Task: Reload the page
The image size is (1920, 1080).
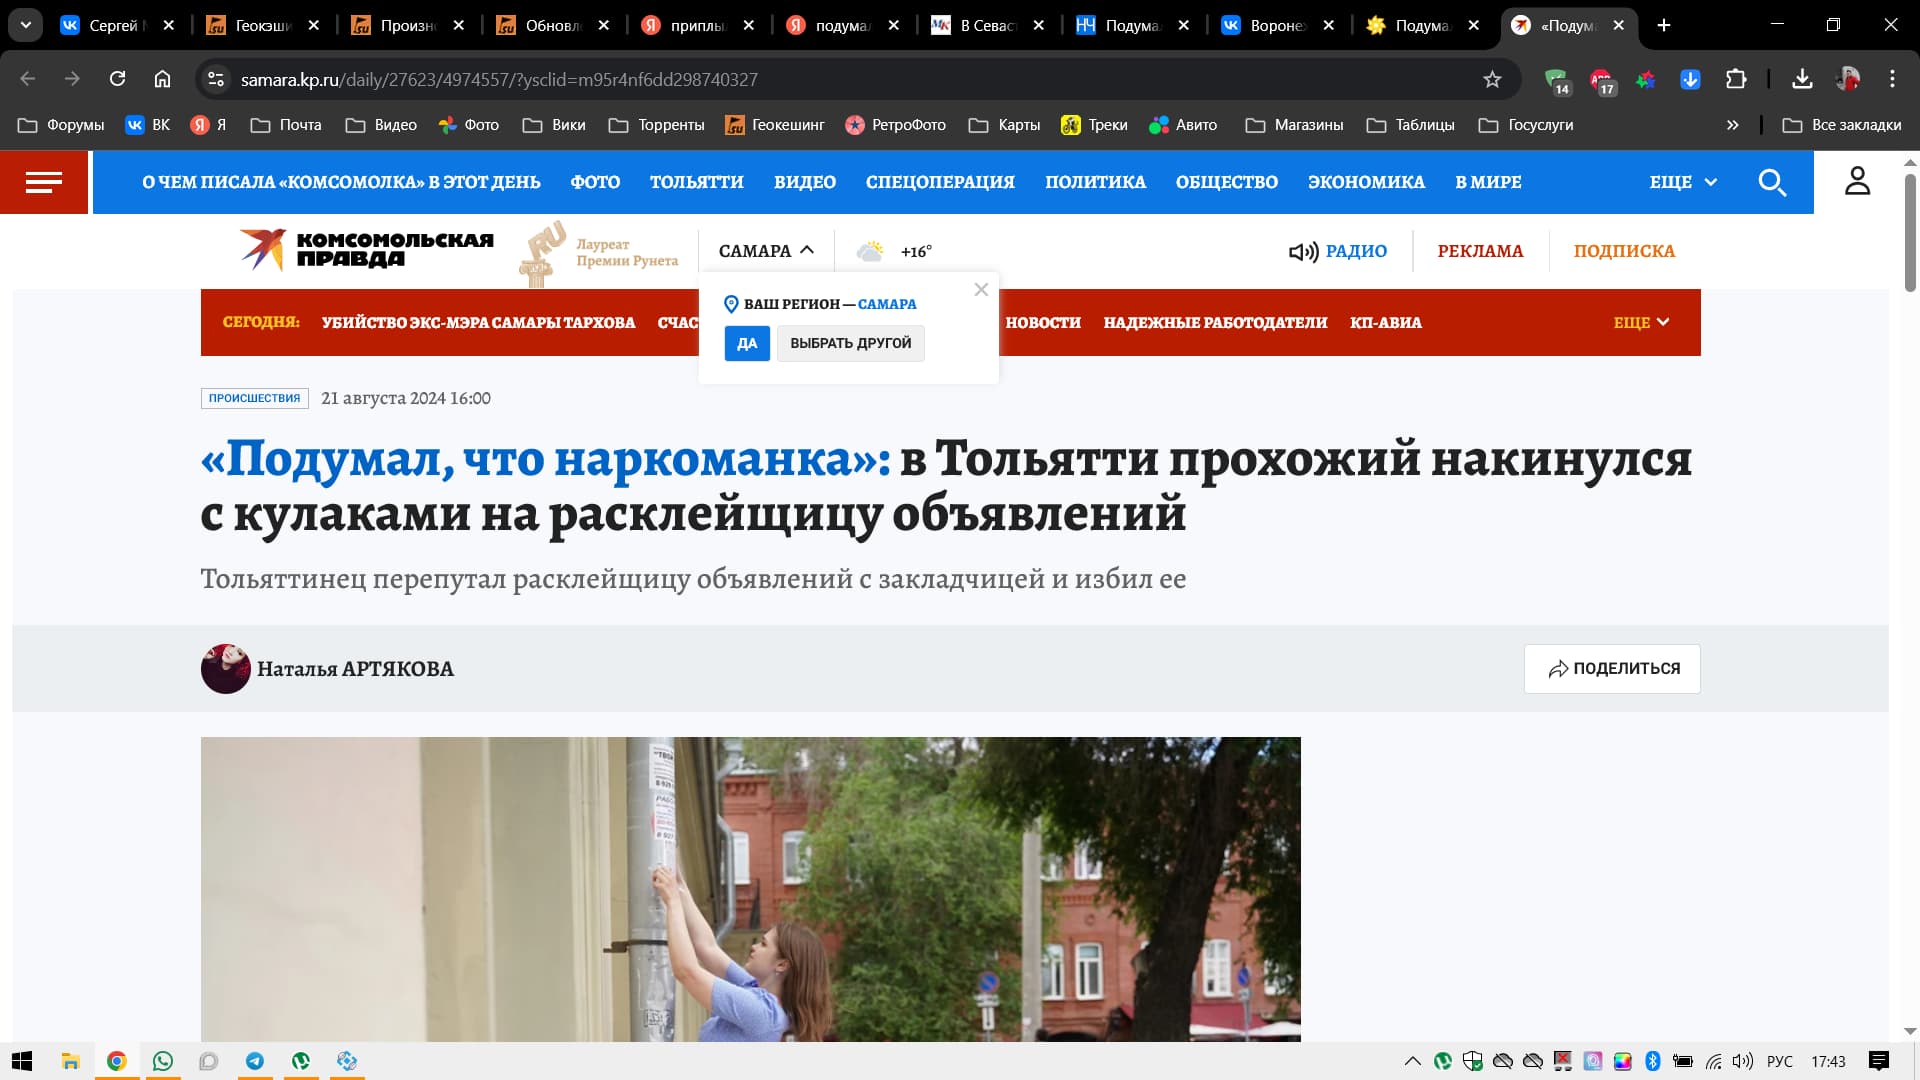Action: tap(117, 79)
